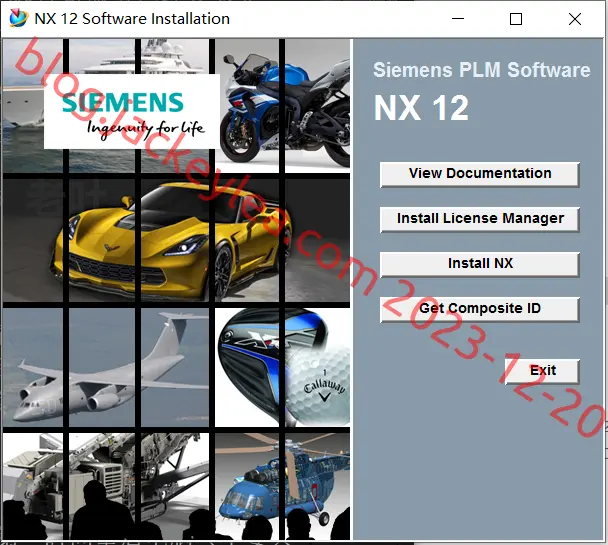This screenshot has height=545, width=608.
Task: Click the NX app icon in title bar
Action: tap(18, 18)
